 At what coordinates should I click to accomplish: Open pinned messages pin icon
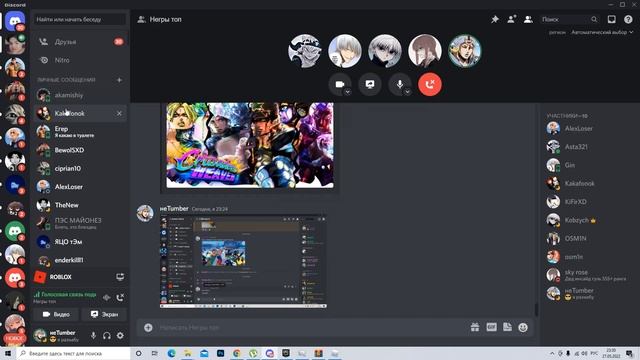pos(495,19)
